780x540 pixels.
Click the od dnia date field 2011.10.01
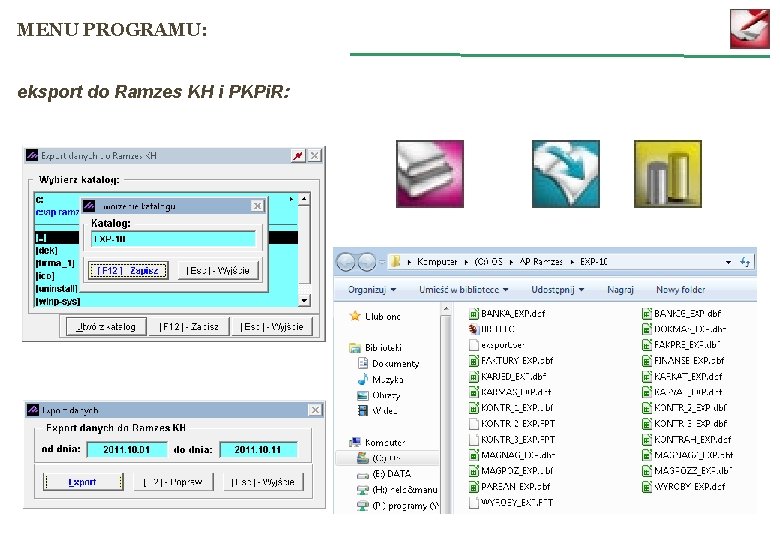point(127,450)
